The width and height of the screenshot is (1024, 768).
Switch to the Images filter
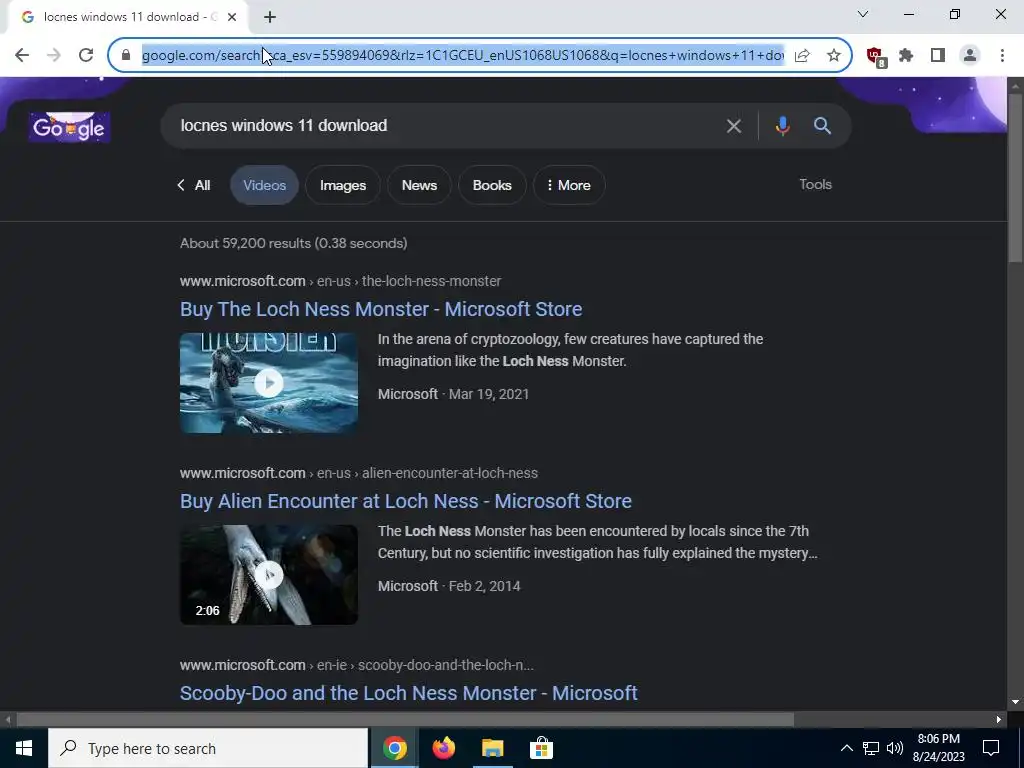coord(343,185)
